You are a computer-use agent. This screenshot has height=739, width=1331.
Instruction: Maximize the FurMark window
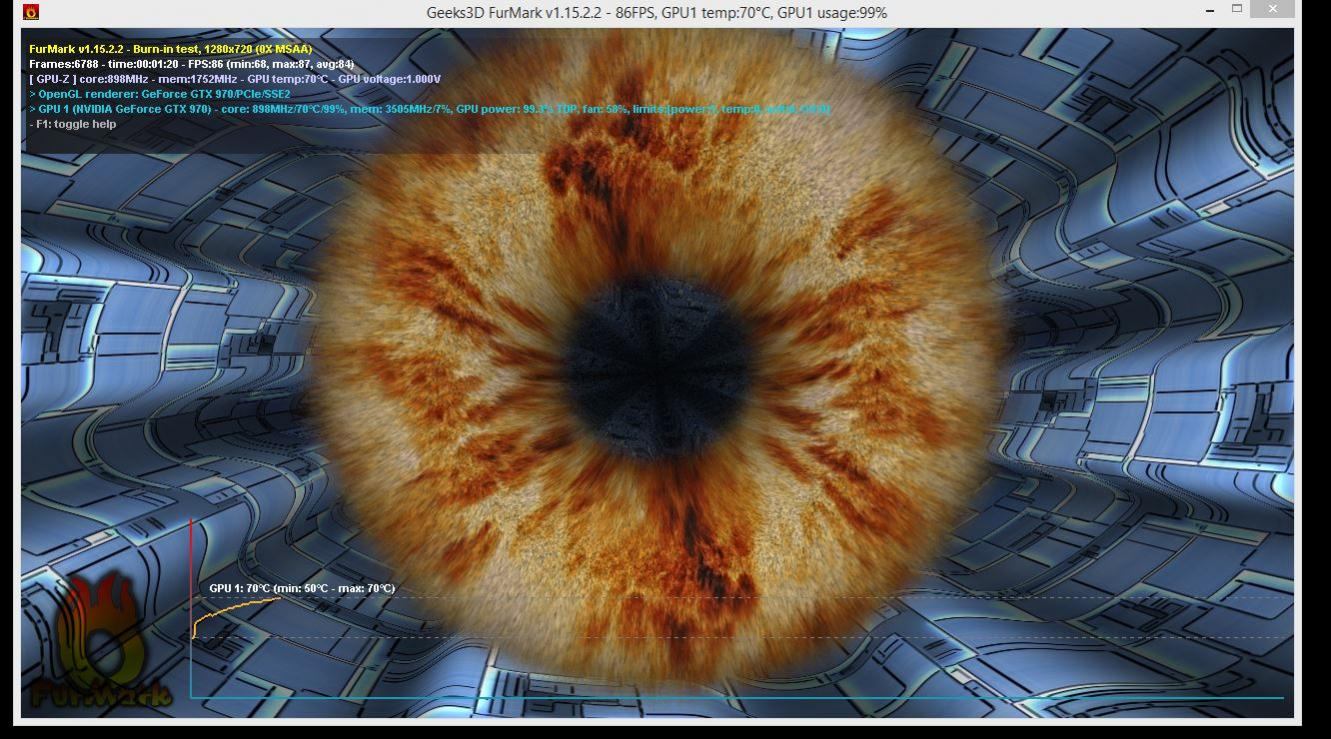click(1237, 9)
